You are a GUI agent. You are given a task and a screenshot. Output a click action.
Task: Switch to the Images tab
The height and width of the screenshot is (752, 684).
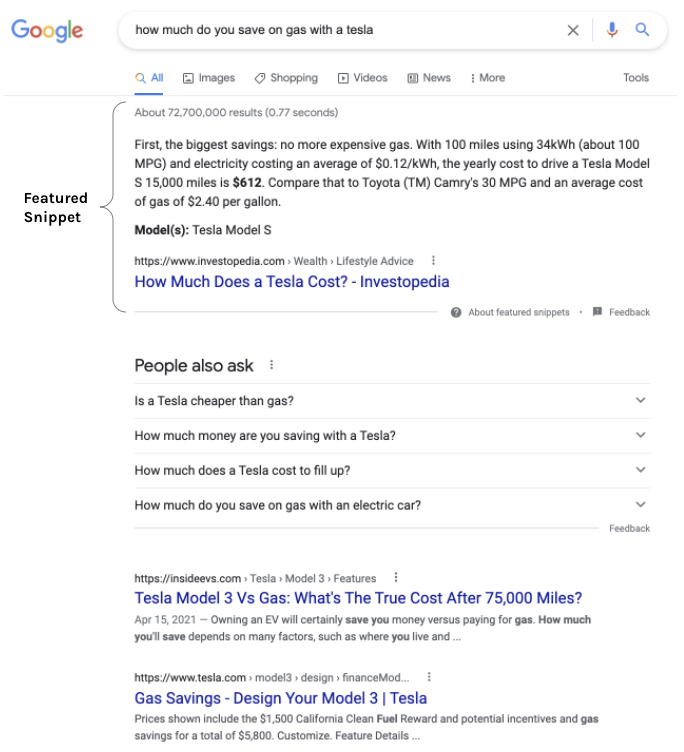pyautogui.click(x=209, y=78)
